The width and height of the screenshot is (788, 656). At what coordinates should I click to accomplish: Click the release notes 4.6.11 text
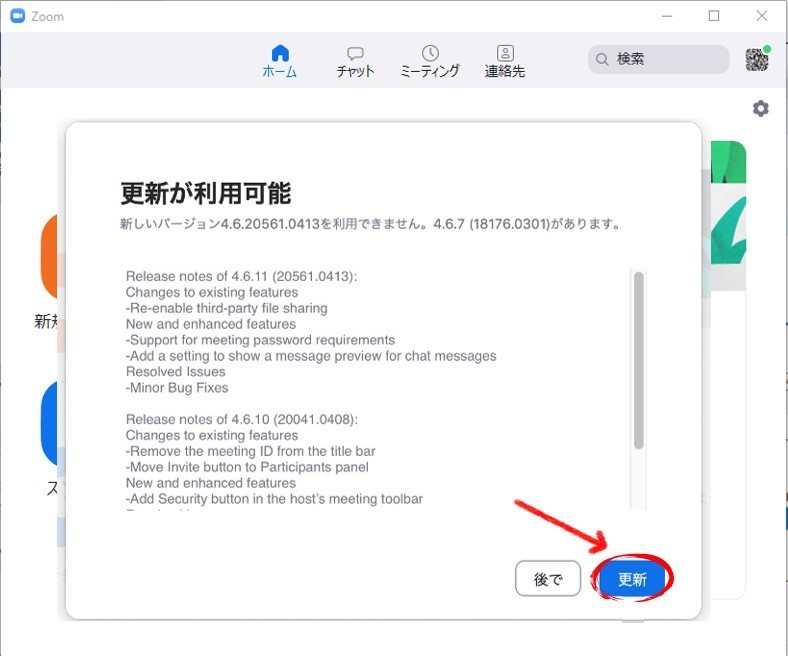point(241,276)
